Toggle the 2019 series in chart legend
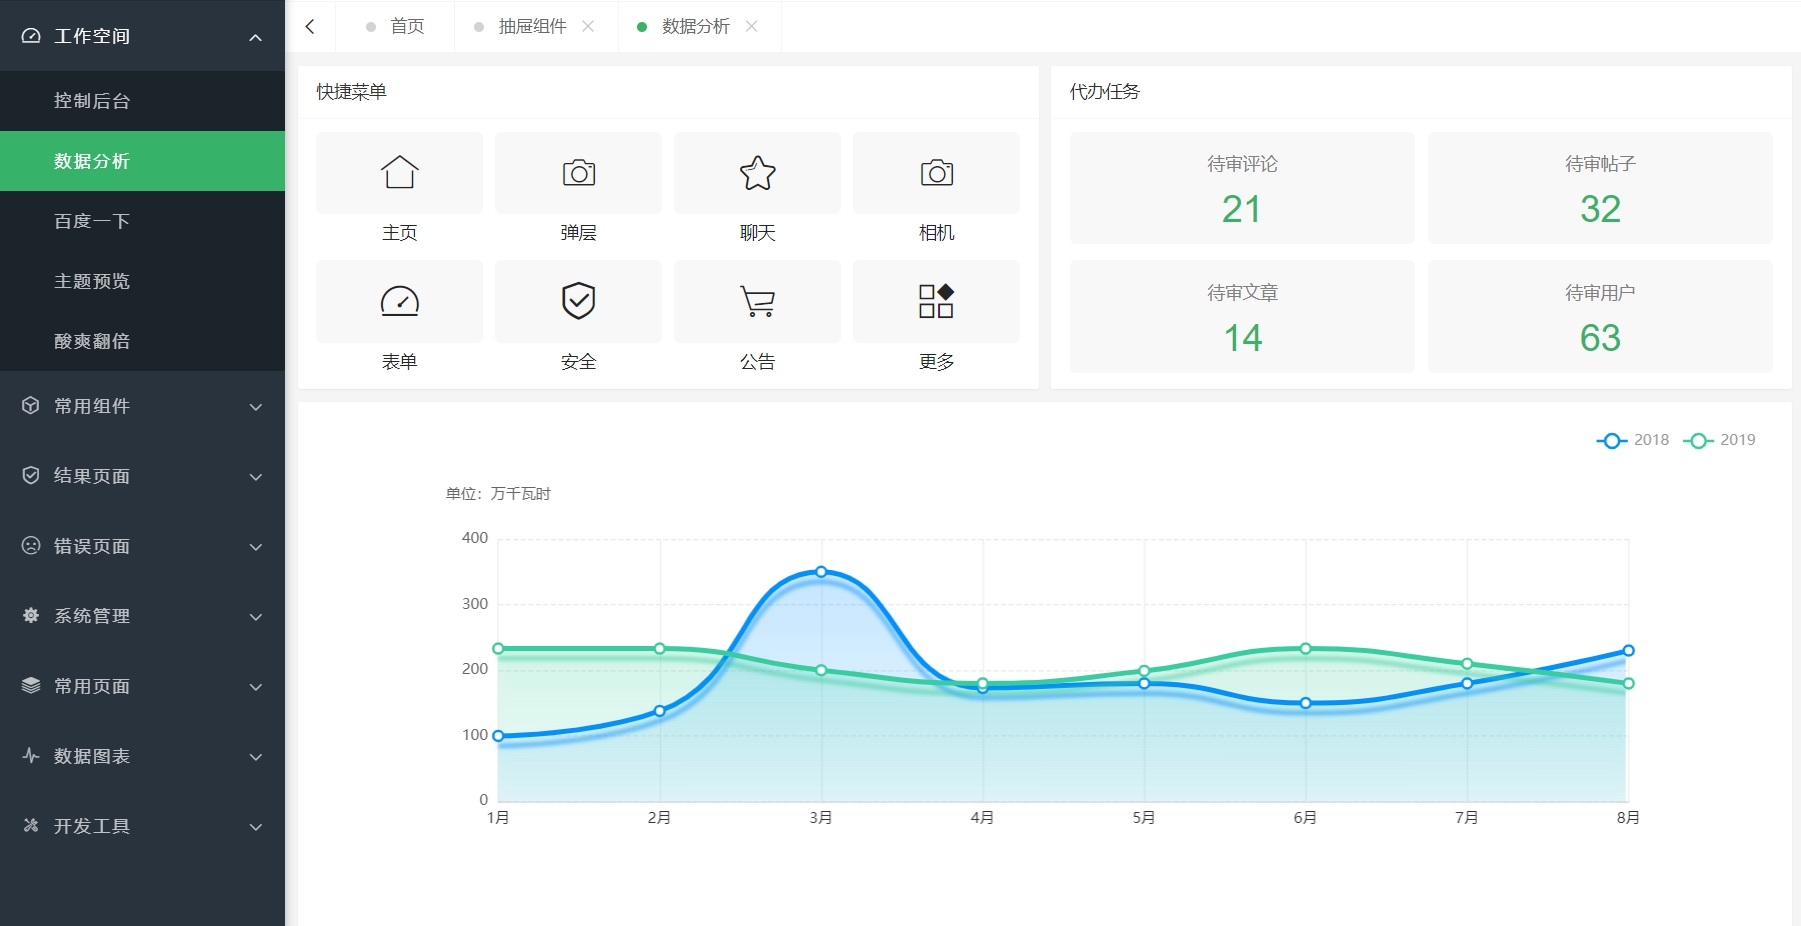The image size is (1801, 926). coord(1719,440)
